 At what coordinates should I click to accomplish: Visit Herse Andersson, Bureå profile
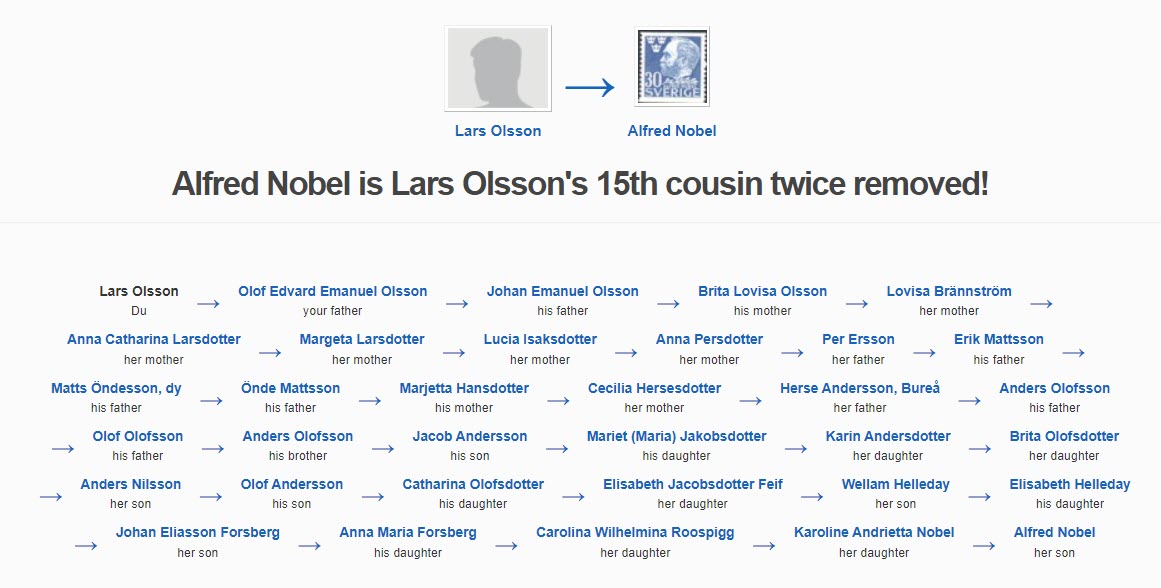click(x=860, y=388)
